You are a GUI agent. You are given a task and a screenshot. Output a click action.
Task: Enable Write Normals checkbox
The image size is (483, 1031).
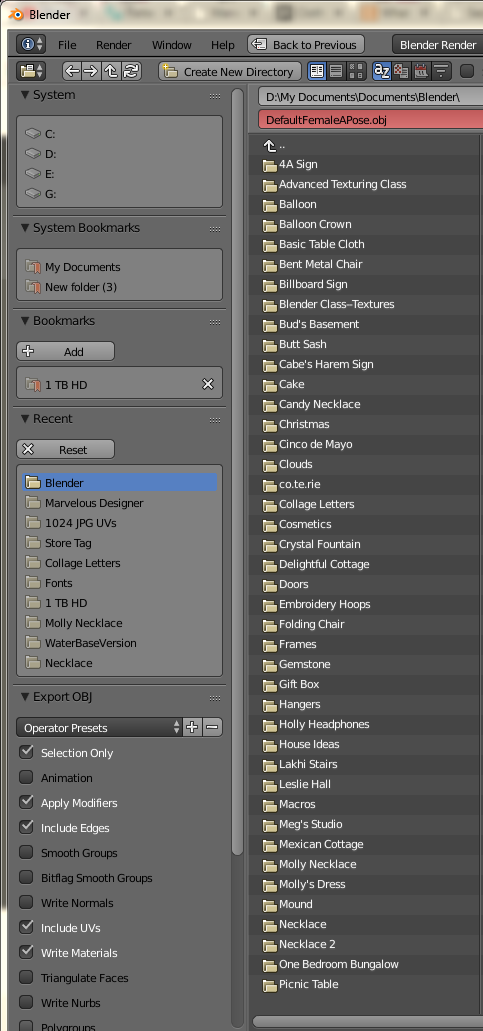coord(26,902)
